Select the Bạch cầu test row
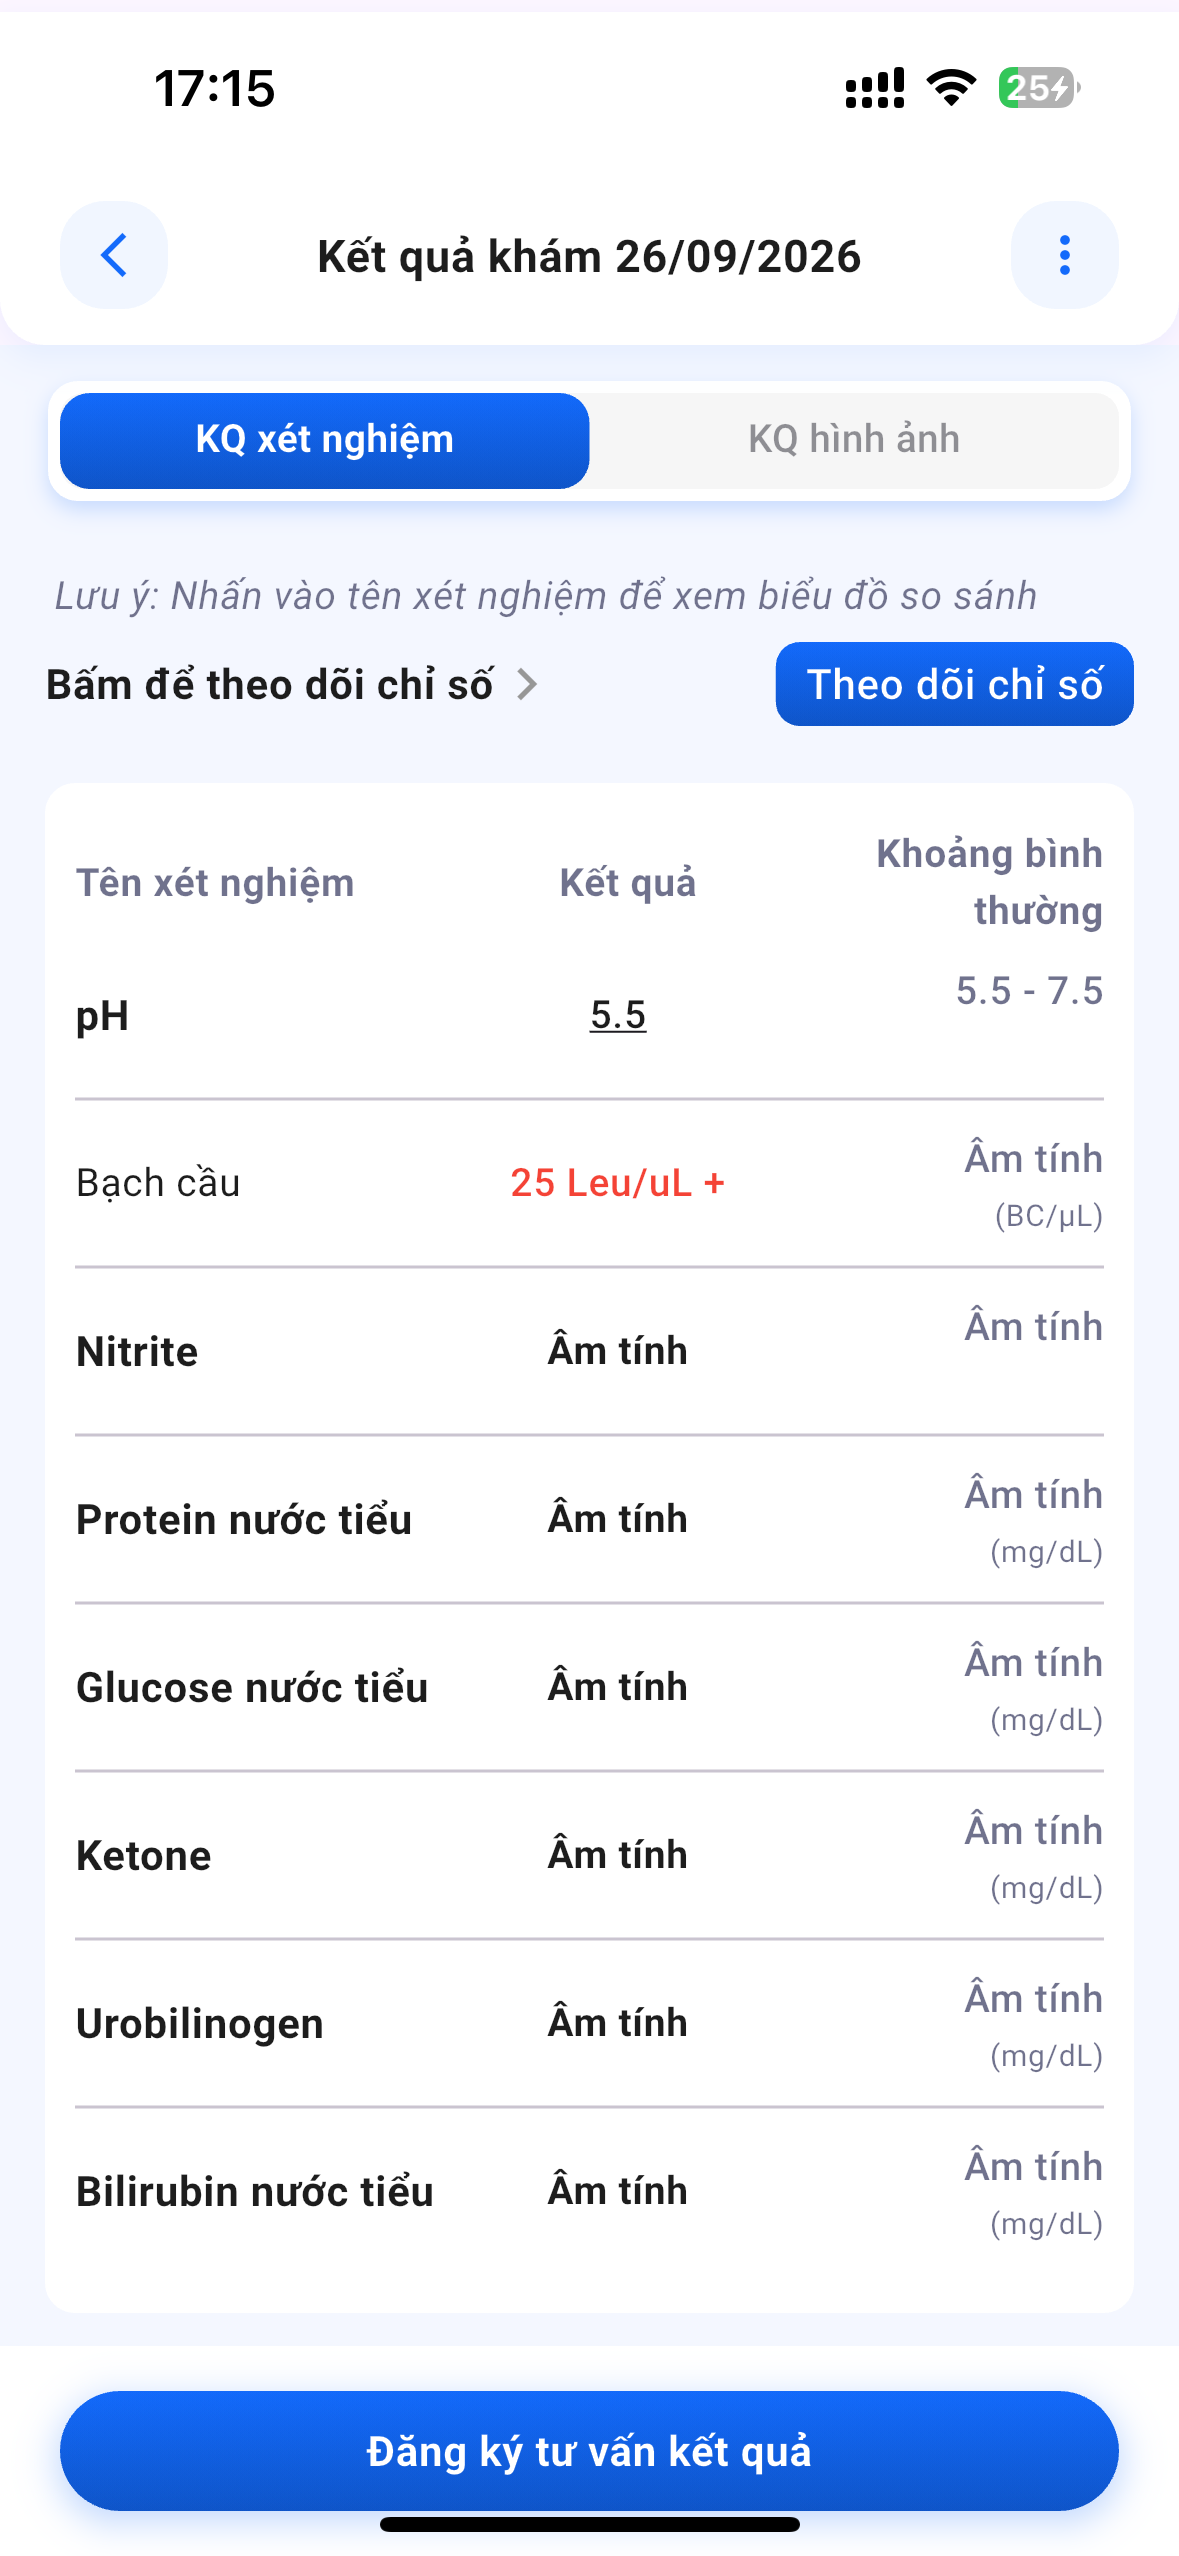The width and height of the screenshot is (1179, 2556). [x=589, y=1183]
